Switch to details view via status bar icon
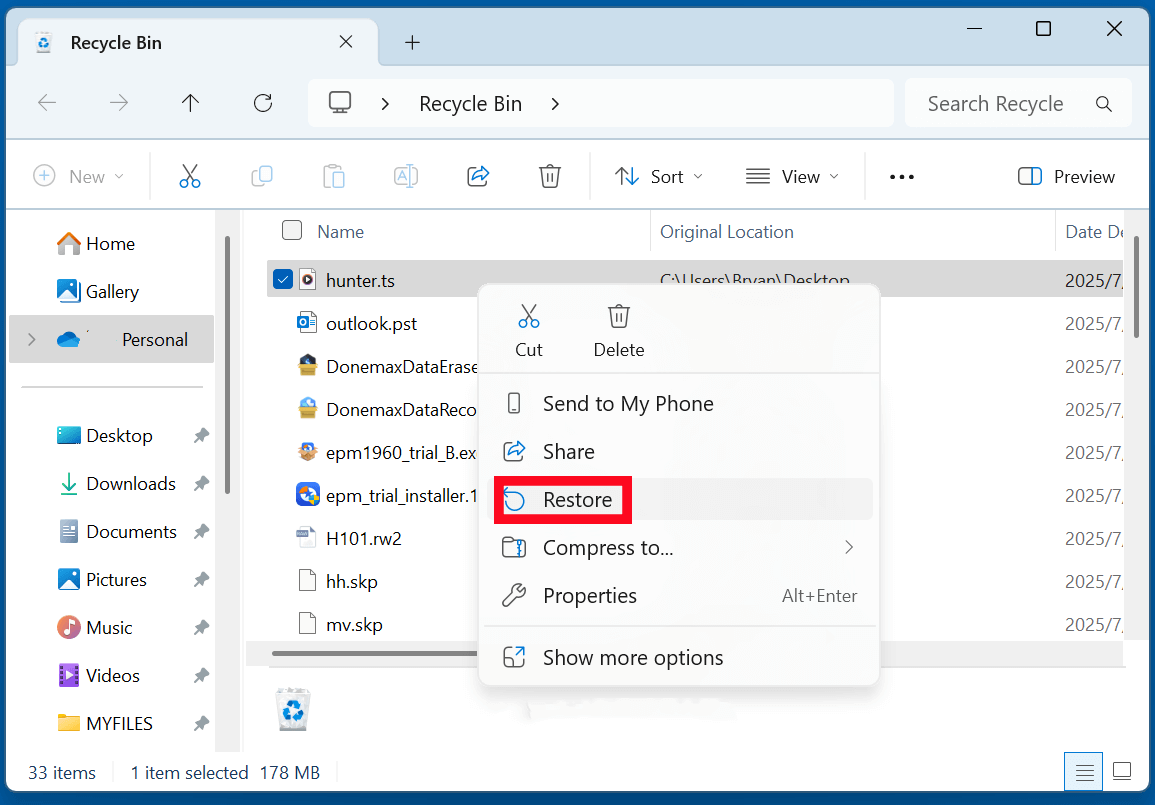1155x805 pixels. pyautogui.click(x=1084, y=772)
